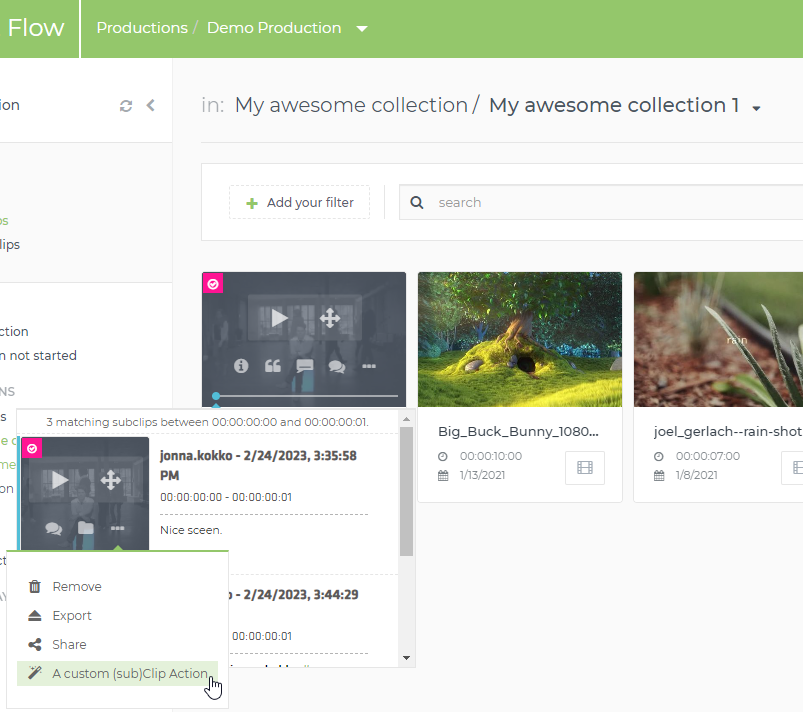Click subclip list scroll down arrow

pyautogui.click(x=407, y=658)
